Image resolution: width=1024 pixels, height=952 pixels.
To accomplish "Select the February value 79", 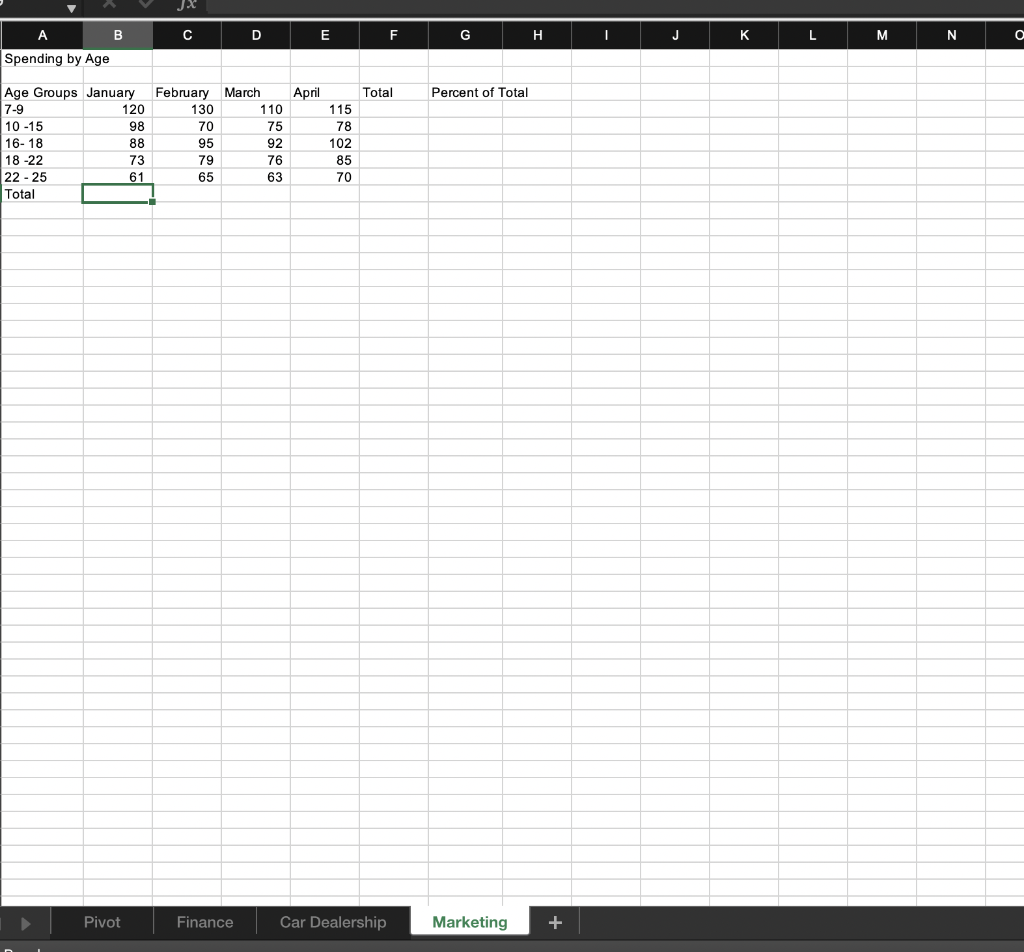I will click(187, 161).
